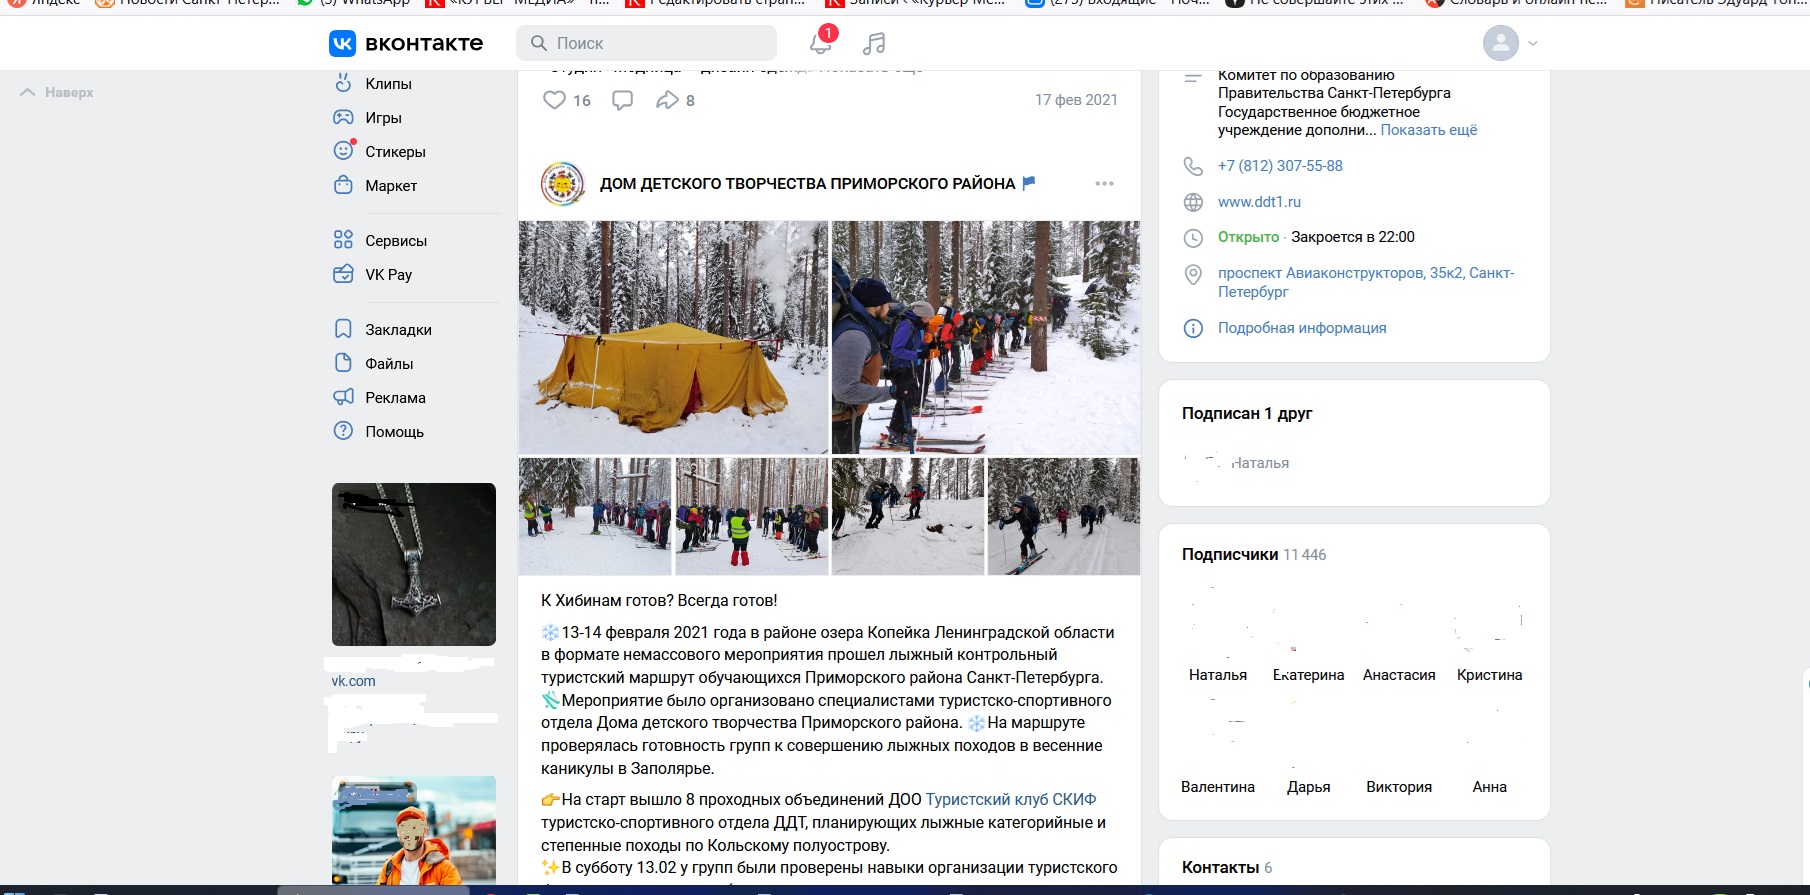Open VK Pay from the sidebar
Viewport: 1810px width, 895px height.
tap(388, 275)
